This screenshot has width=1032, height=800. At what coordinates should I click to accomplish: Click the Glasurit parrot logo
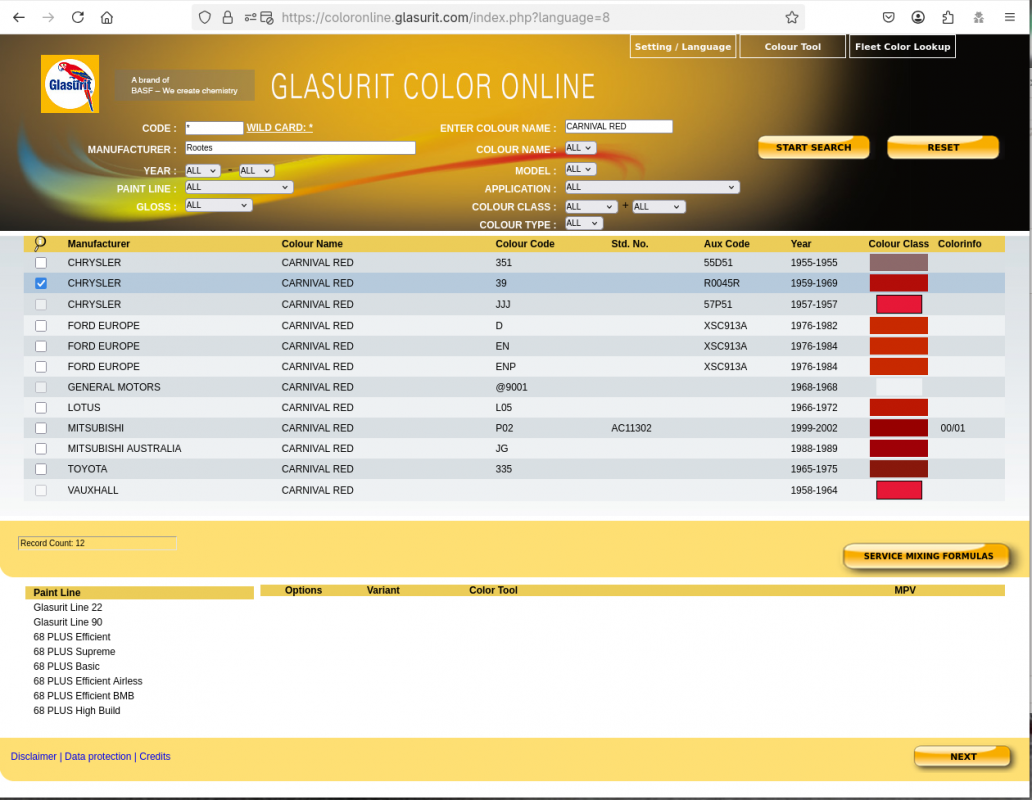pos(70,84)
